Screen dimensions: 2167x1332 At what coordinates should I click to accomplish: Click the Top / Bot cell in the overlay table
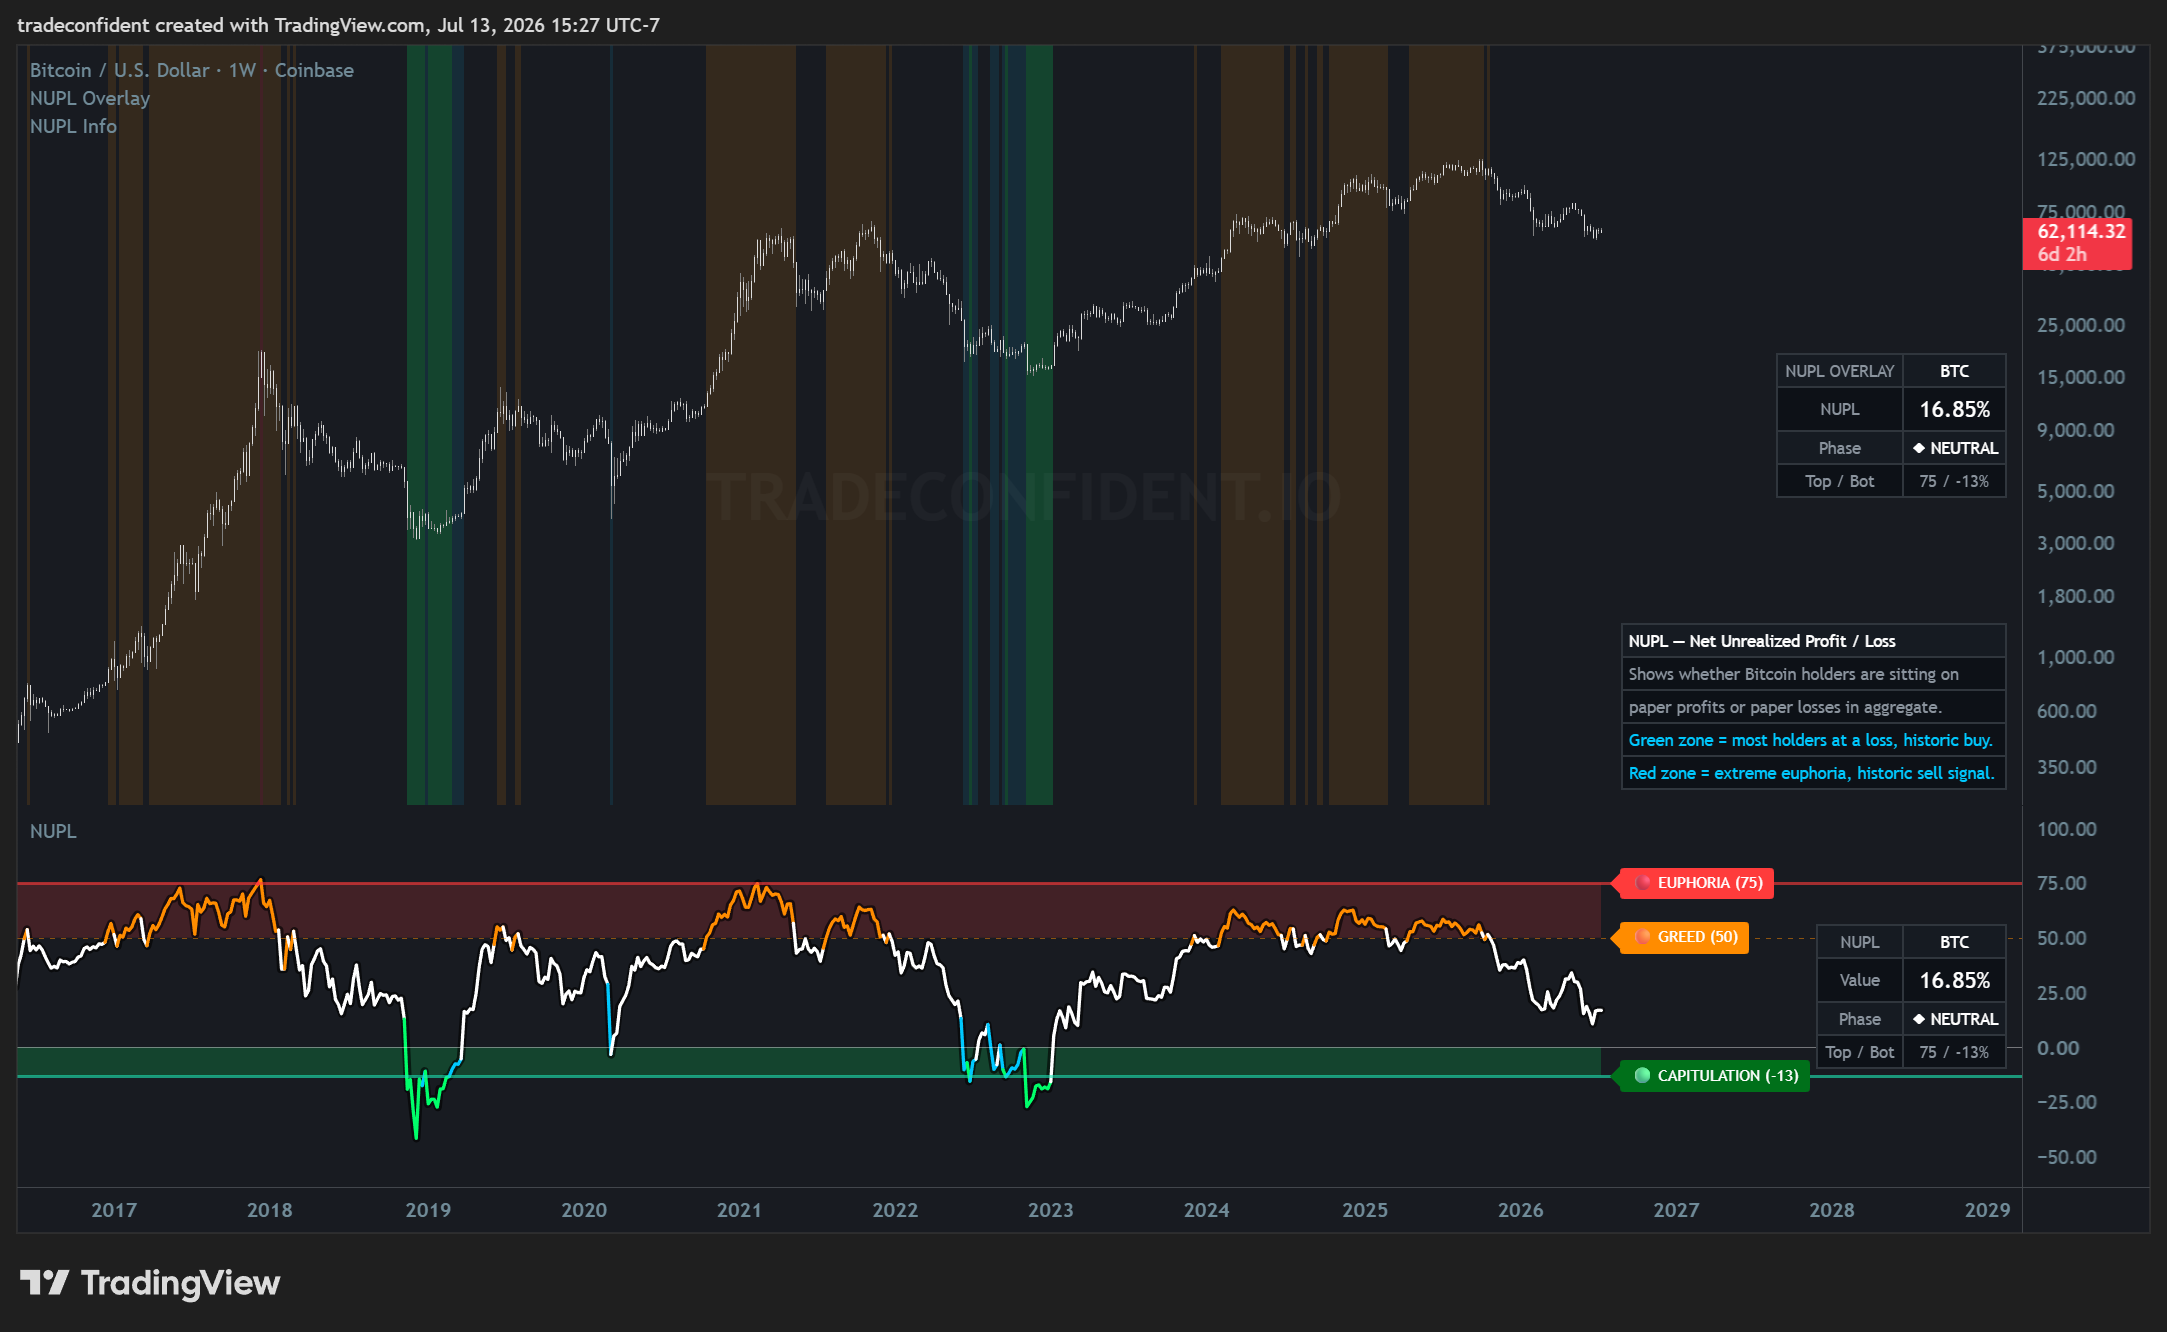1840,481
